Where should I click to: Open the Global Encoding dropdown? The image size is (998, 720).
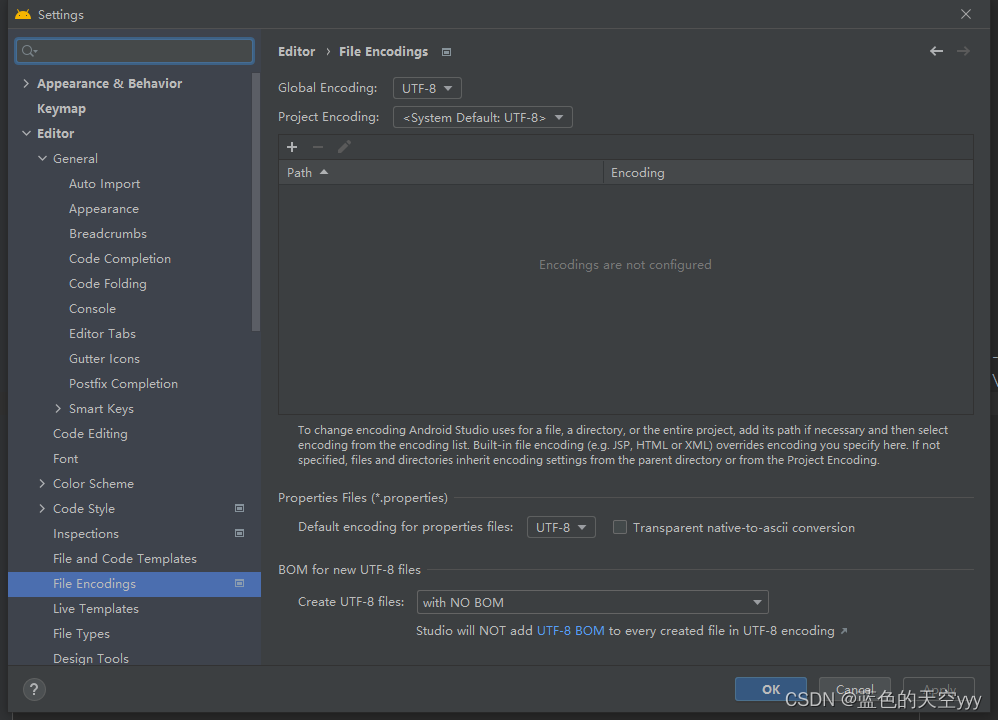[x=427, y=87]
